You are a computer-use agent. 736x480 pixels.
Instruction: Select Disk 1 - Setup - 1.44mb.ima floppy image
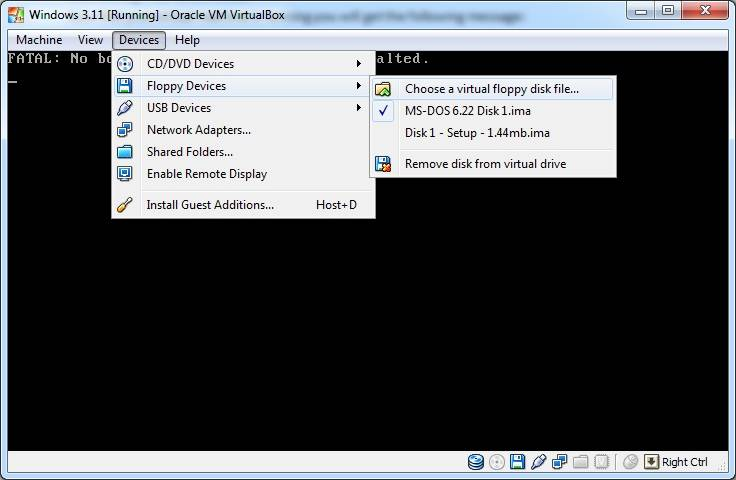pos(477,133)
